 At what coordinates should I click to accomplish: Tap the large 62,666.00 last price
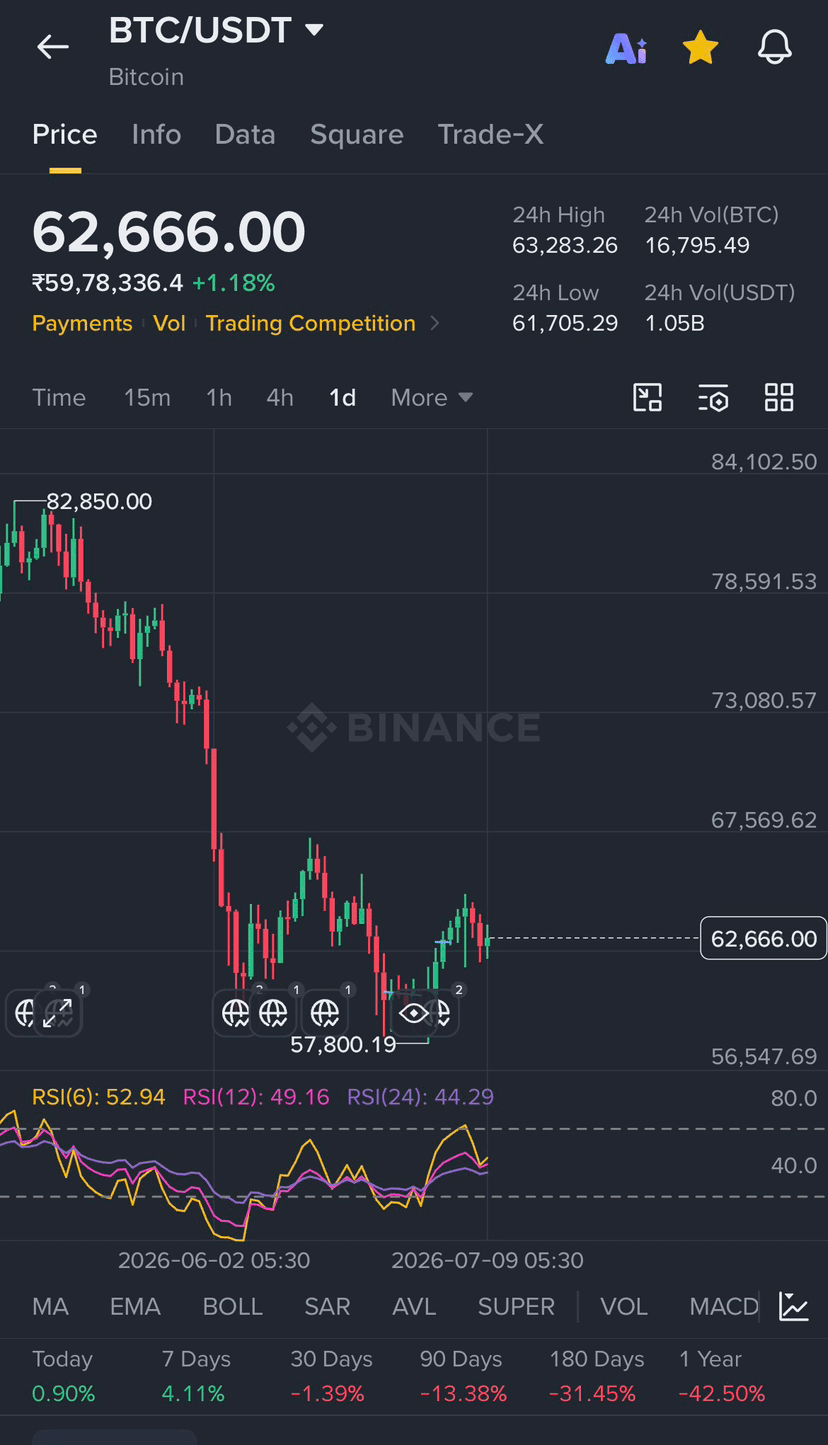[x=169, y=232]
